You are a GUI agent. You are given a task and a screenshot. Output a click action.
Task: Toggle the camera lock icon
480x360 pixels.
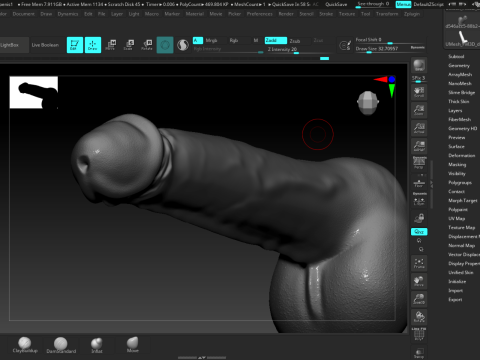point(419,218)
